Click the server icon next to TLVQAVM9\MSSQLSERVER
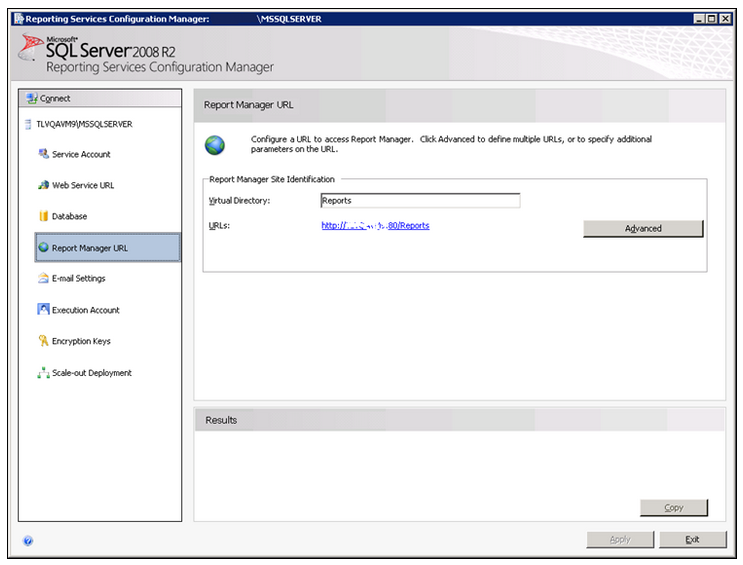This screenshot has height=565, width=743. pos(28,124)
